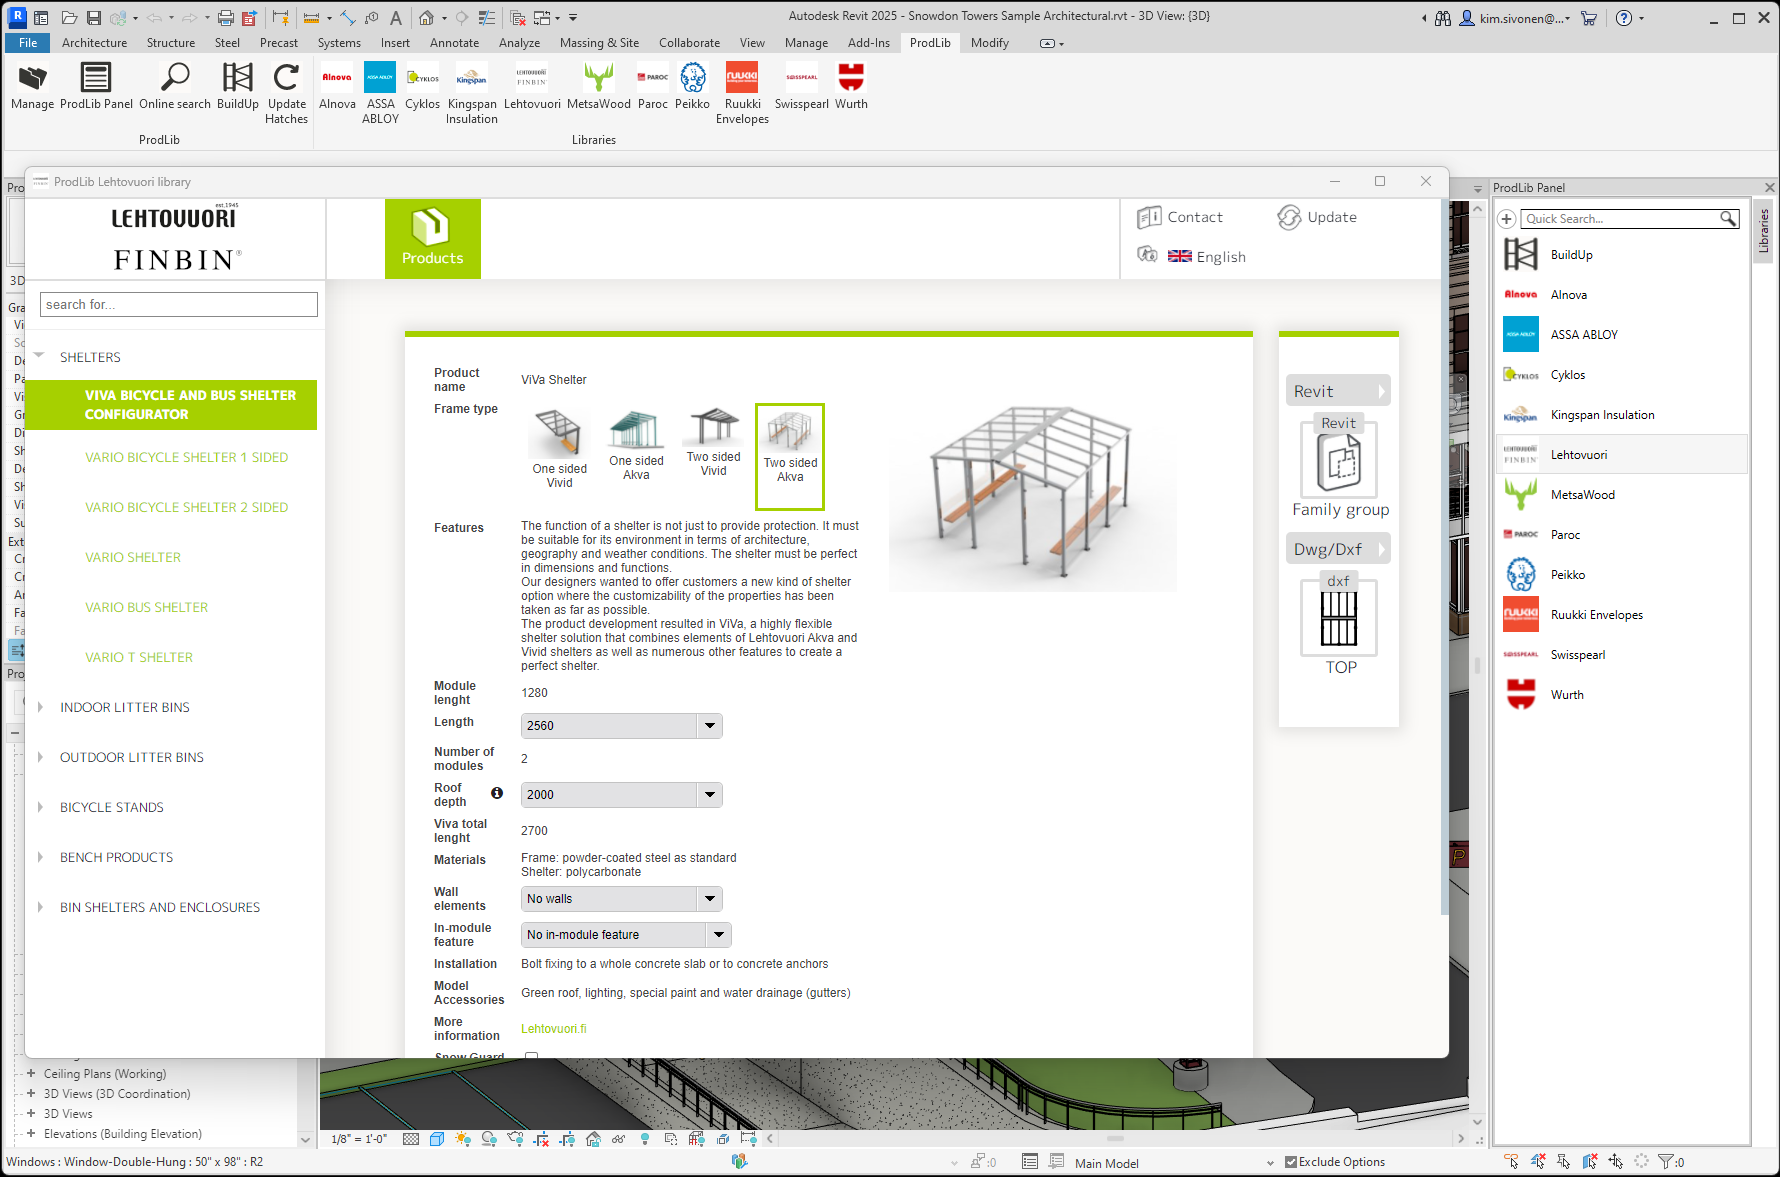1780x1200 pixels.
Task: Open the Alnova library from ribbon
Action: coord(337,86)
